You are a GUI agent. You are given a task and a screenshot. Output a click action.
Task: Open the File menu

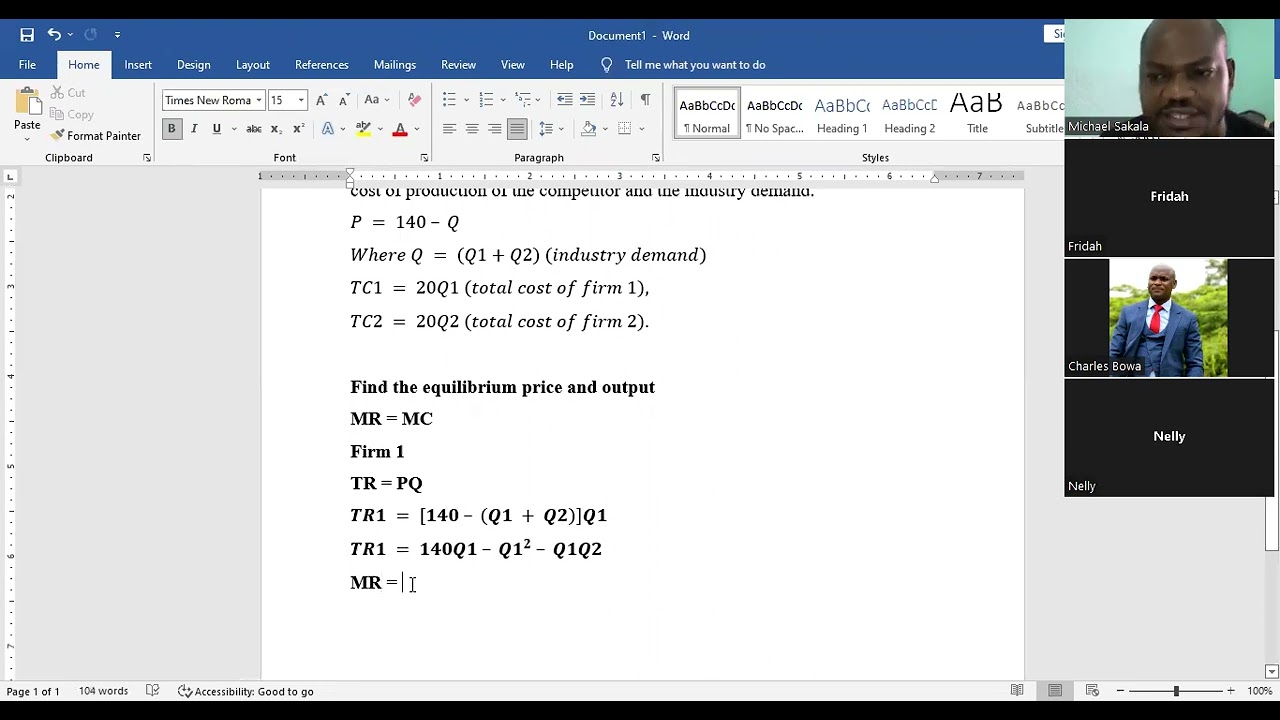point(27,65)
